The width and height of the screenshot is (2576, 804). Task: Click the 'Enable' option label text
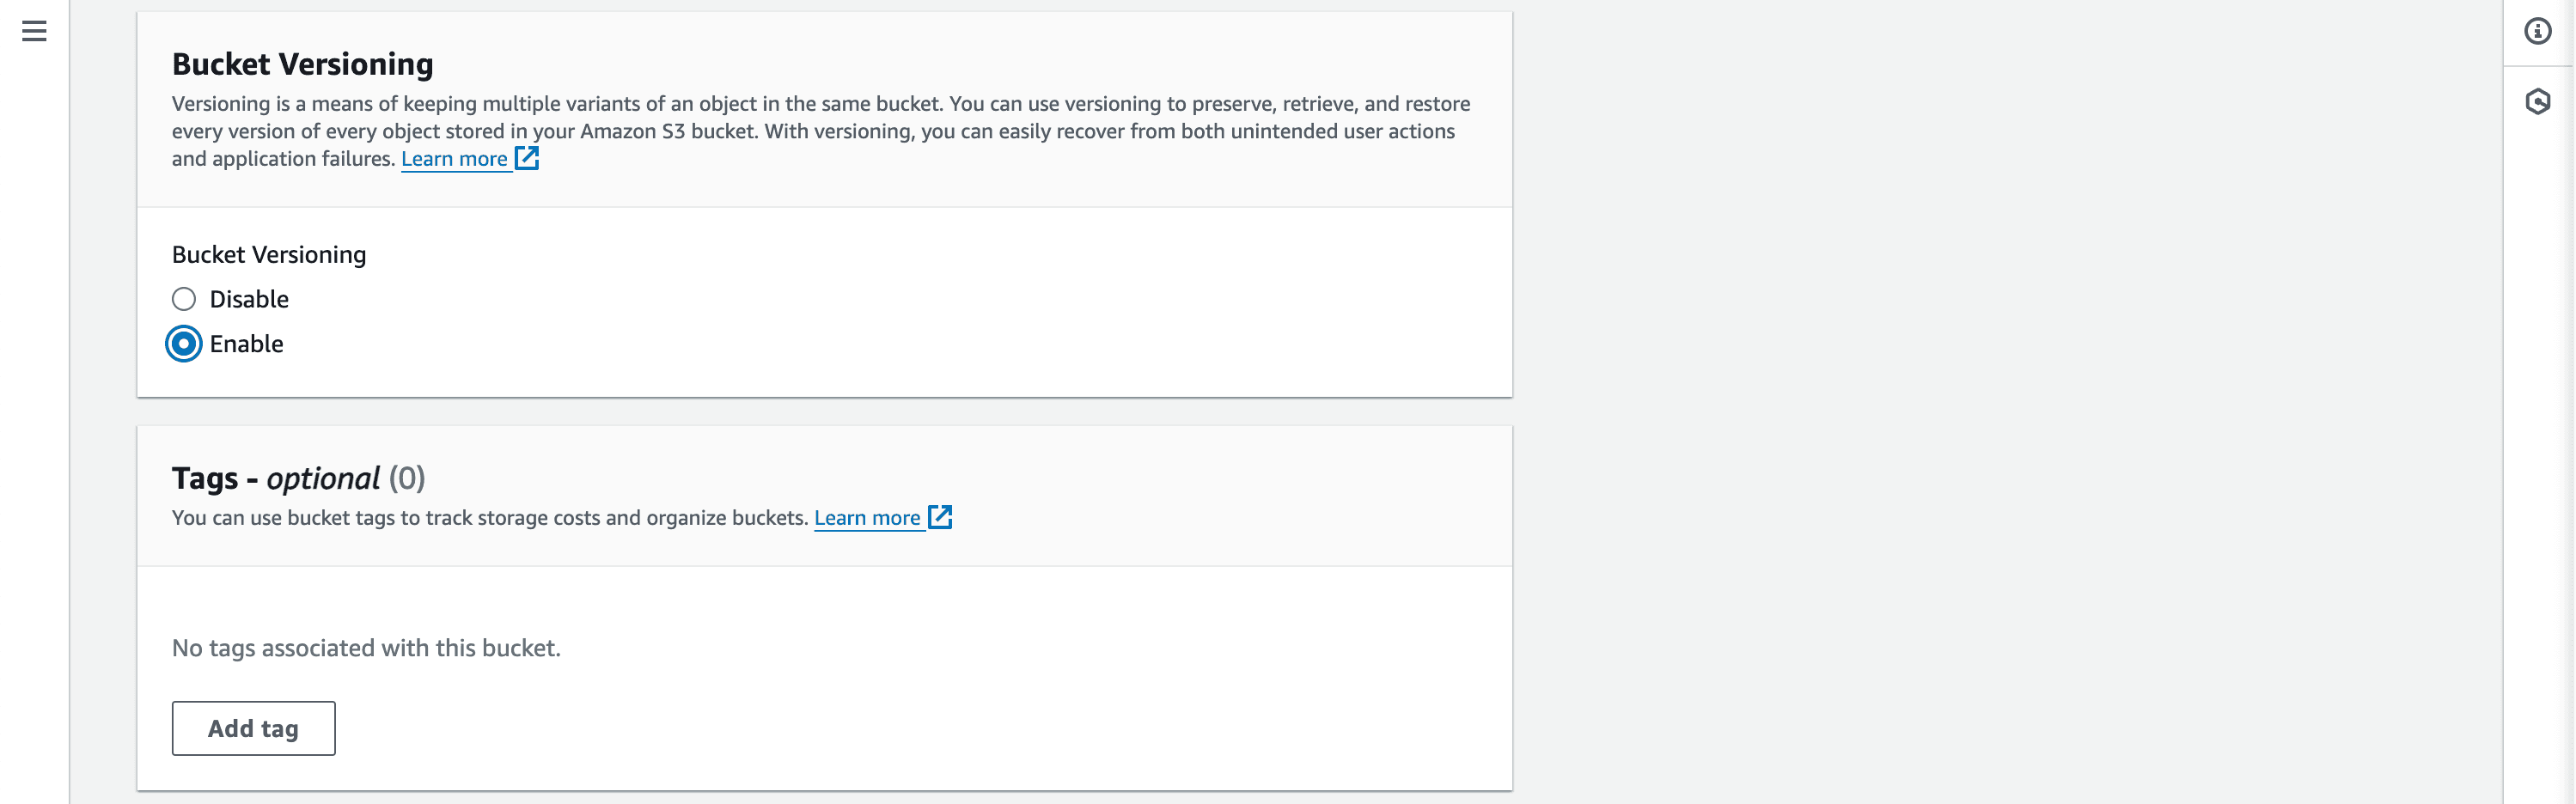point(246,344)
